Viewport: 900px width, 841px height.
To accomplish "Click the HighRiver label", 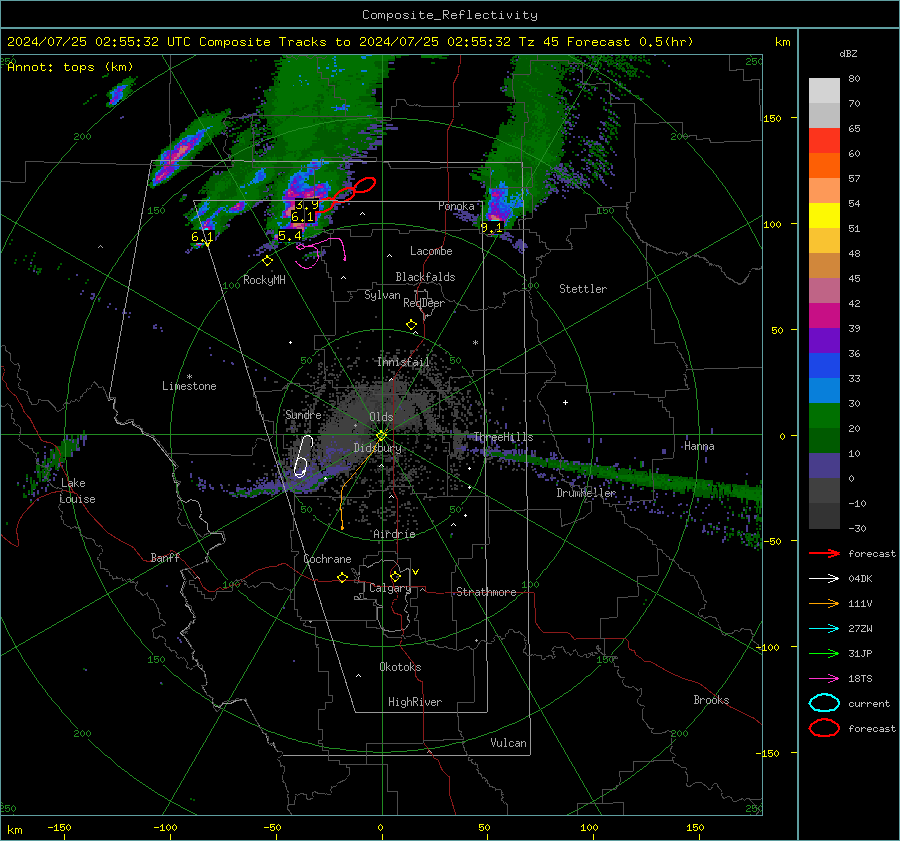I will [415, 702].
